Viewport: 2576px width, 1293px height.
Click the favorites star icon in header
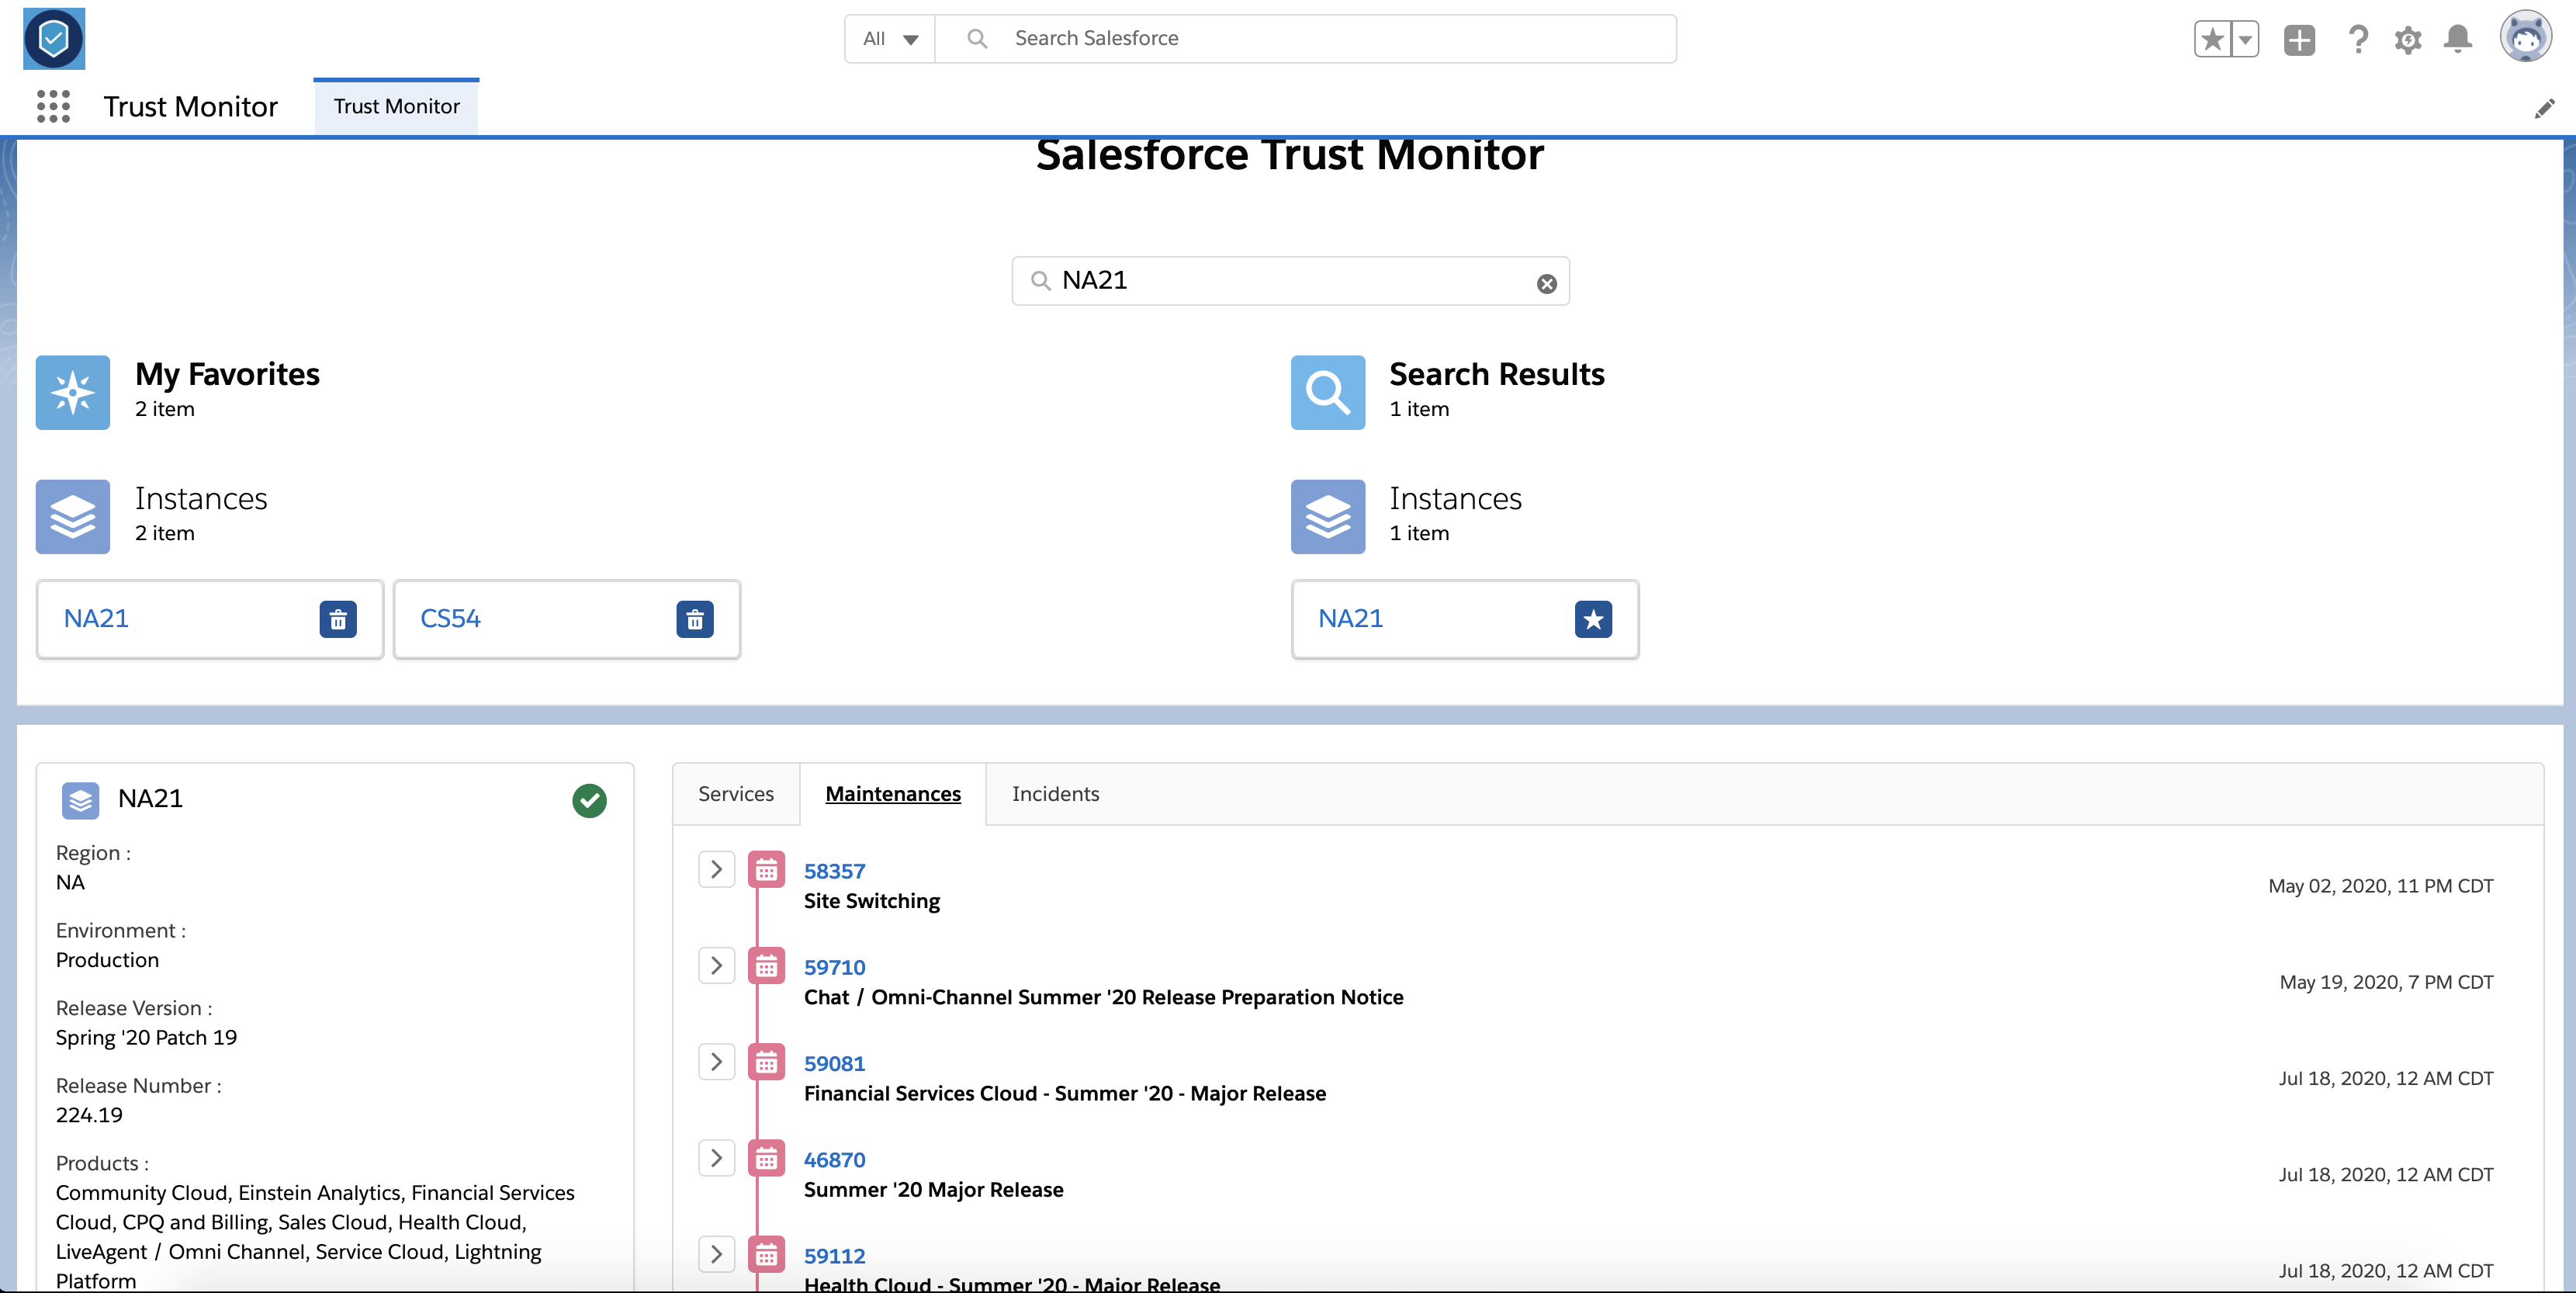(2212, 39)
